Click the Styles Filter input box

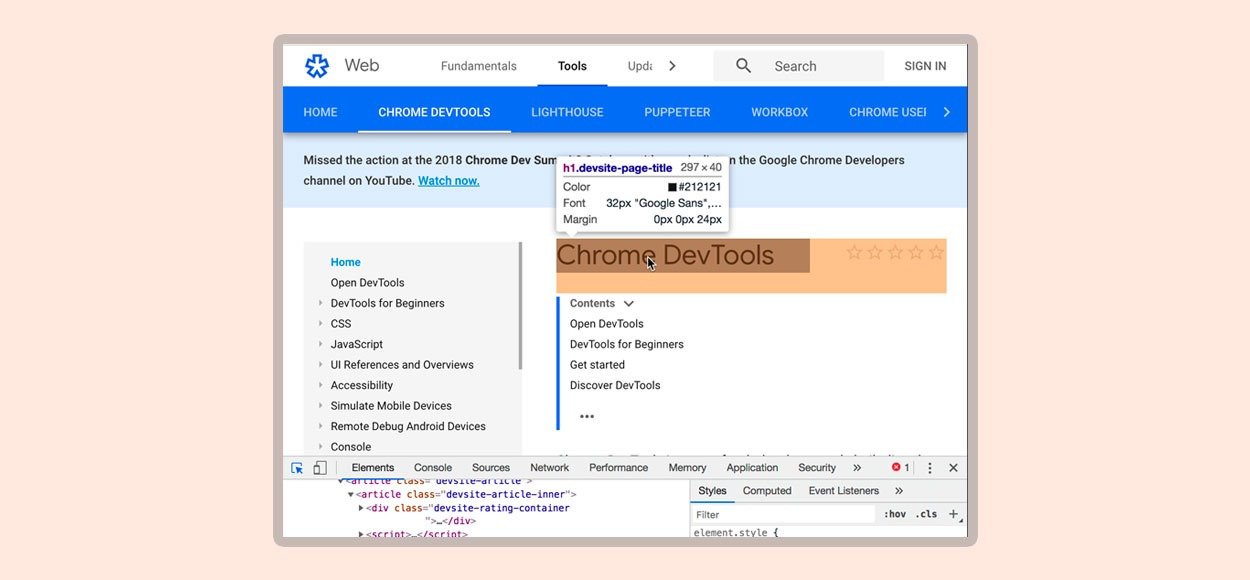click(783, 514)
